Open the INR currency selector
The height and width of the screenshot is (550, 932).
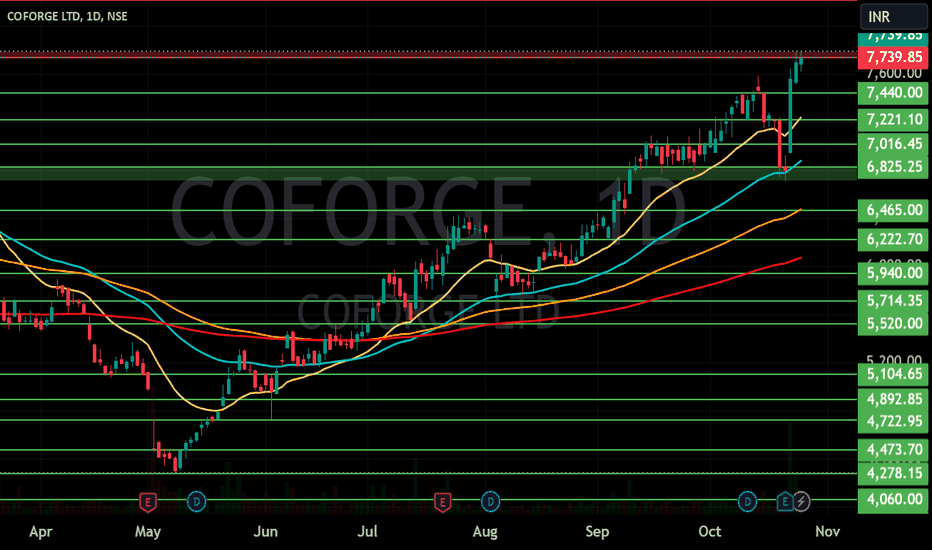[893, 17]
